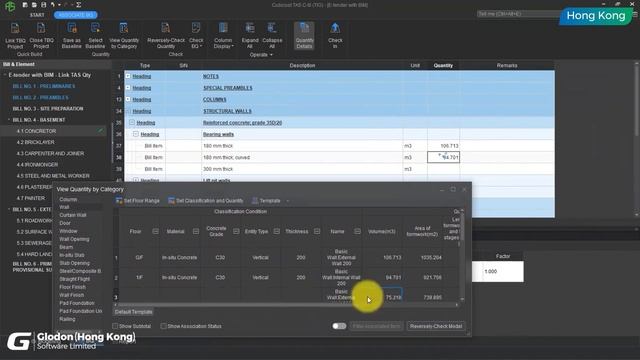Check the Show Subtotal checkbox
Screen dimensions: 640x360
pos(115,326)
